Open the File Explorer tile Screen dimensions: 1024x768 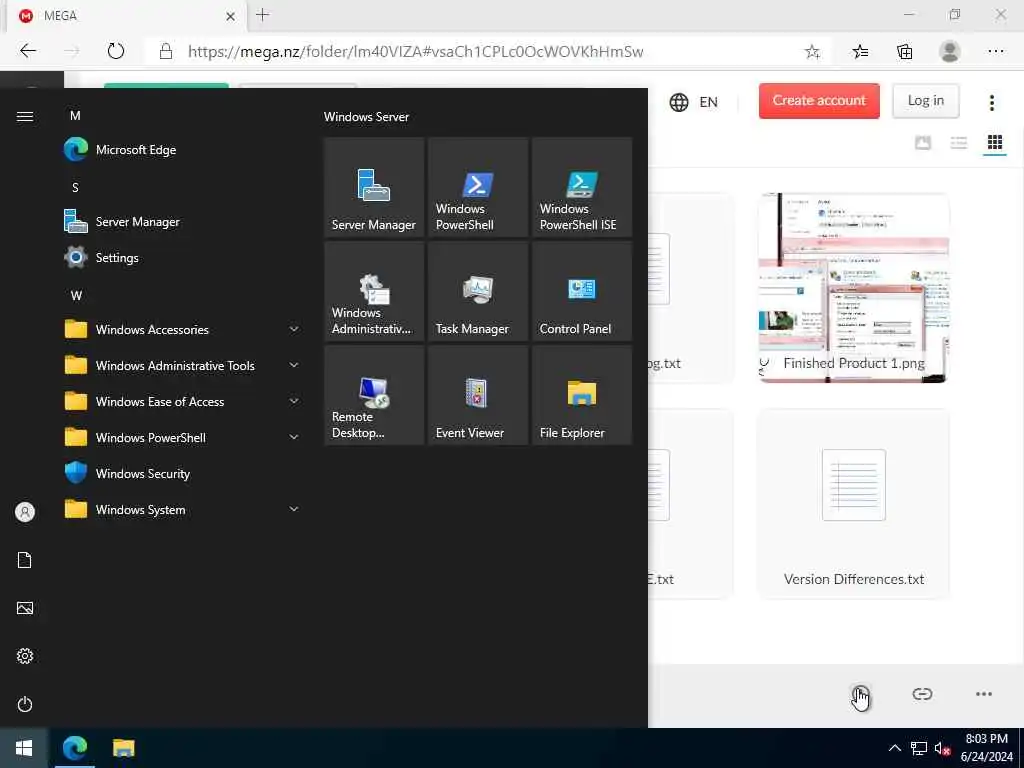[x=581, y=395]
